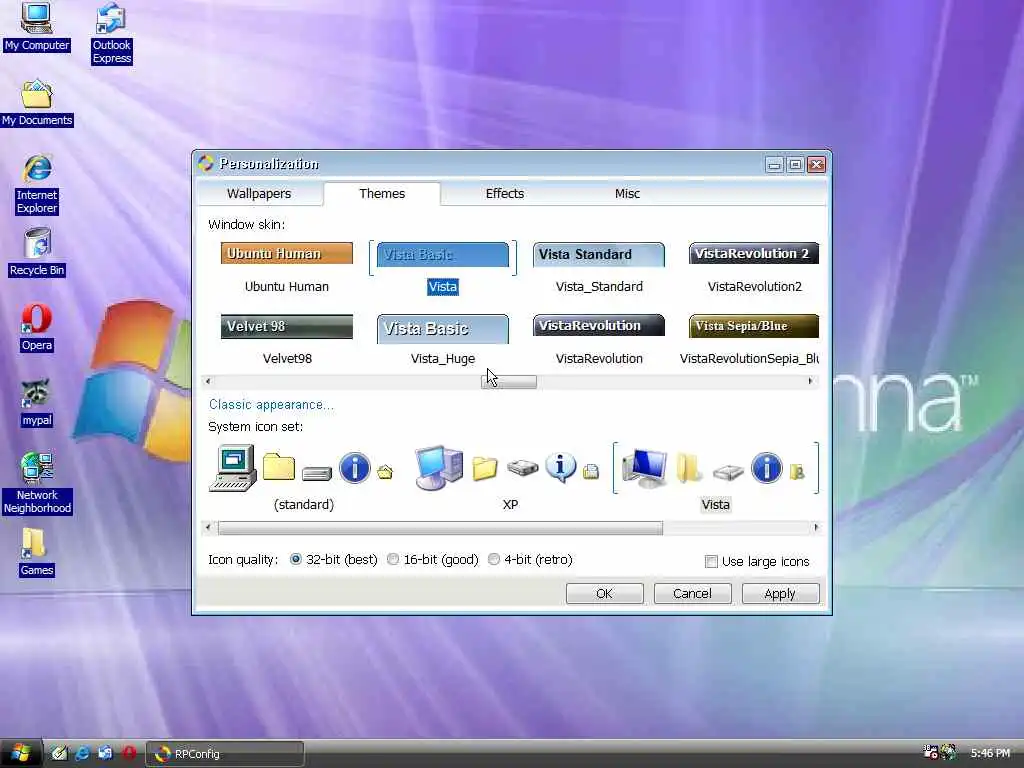Open My Computer desktop icon
The width and height of the screenshot is (1024, 768).
[x=37, y=26]
